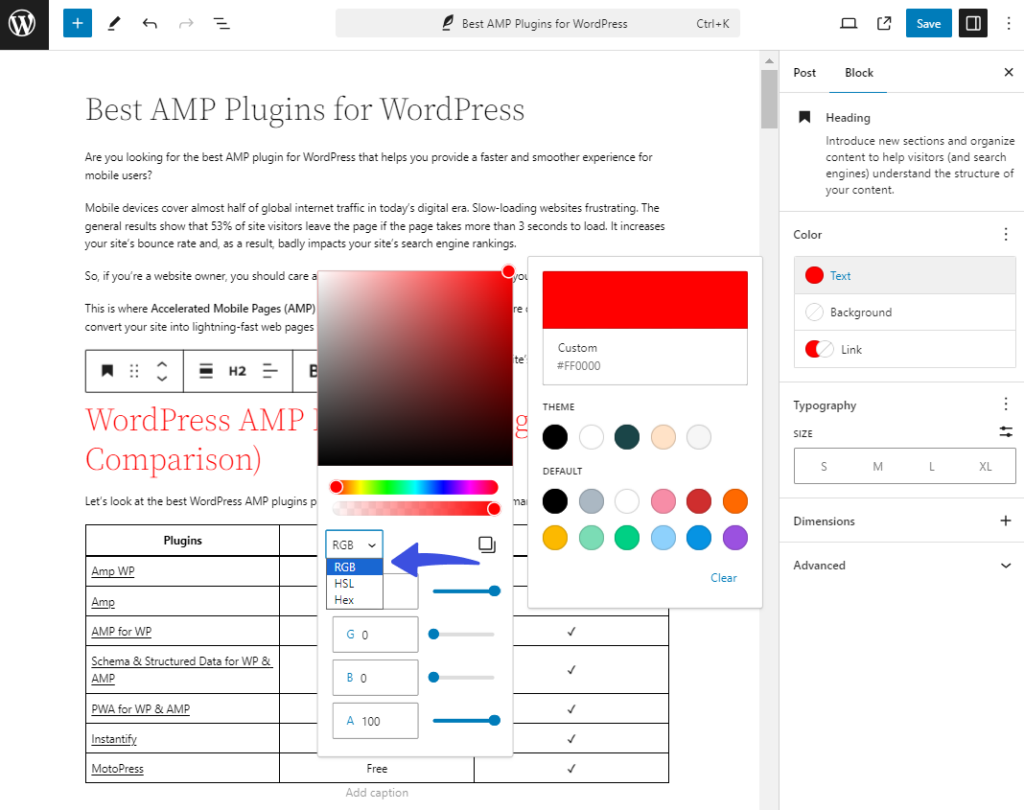Image resolution: width=1024 pixels, height=810 pixels.
Task: Clear the selected text color
Action: 724,577
